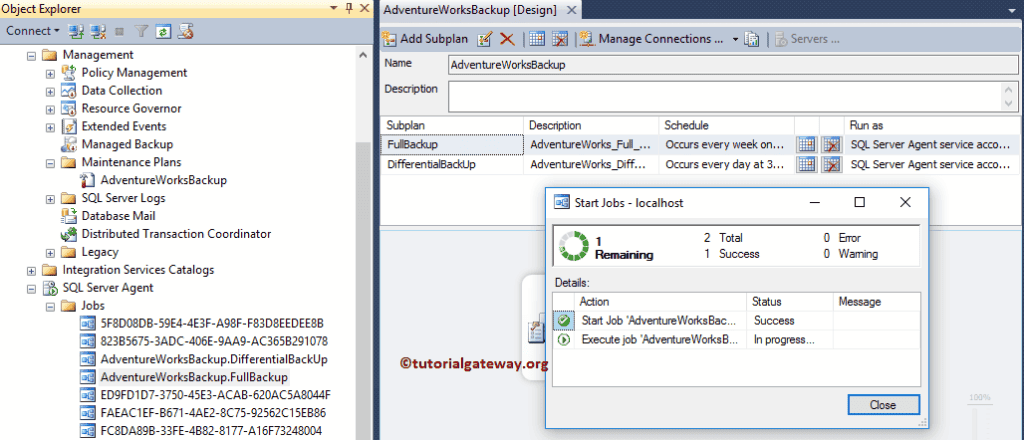This screenshot has height=440, width=1024.
Task: Toggle auto-hide pin of Object Explorer
Action: (x=349, y=8)
